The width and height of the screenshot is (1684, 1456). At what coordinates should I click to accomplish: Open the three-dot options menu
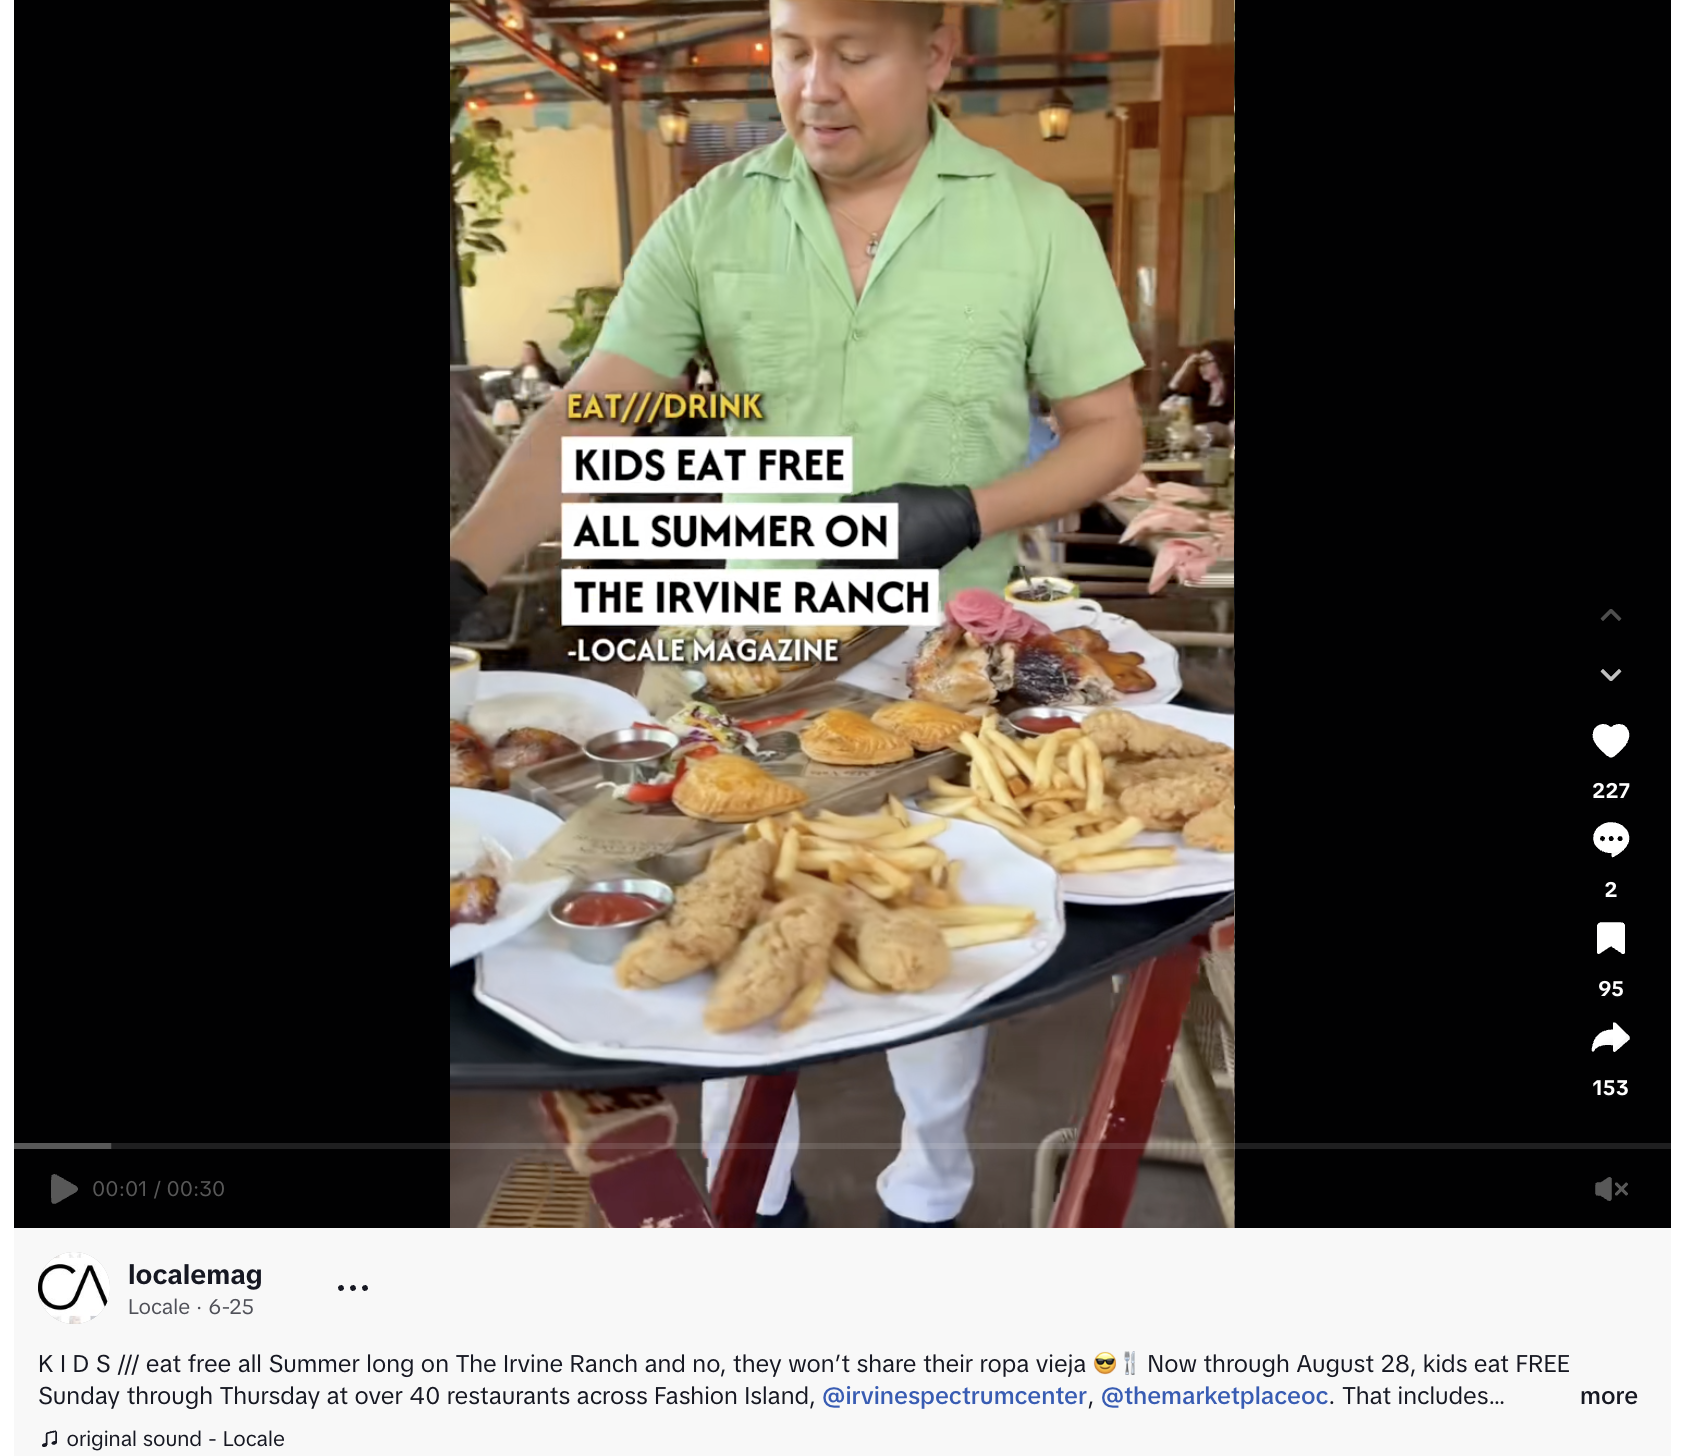353,1288
